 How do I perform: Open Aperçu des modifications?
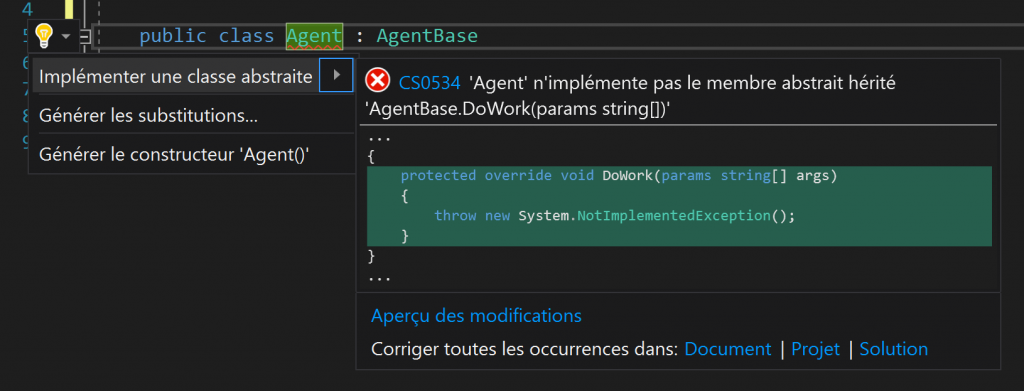tap(476, 316)
